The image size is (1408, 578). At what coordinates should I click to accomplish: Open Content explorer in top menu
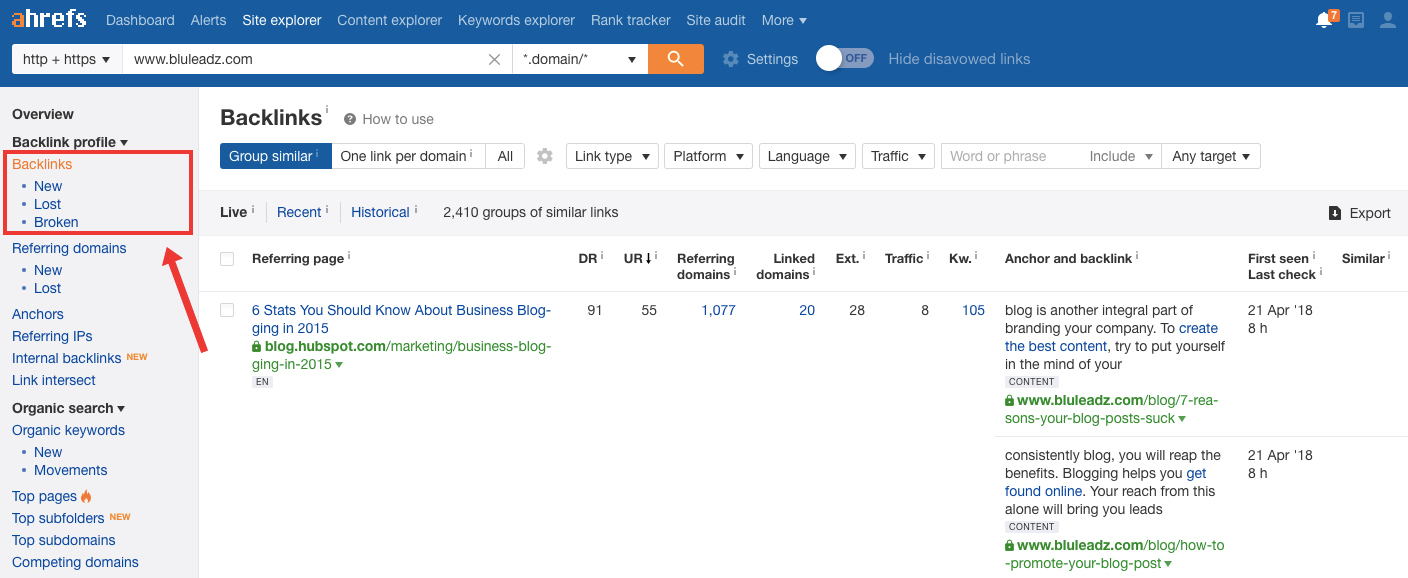390,20
